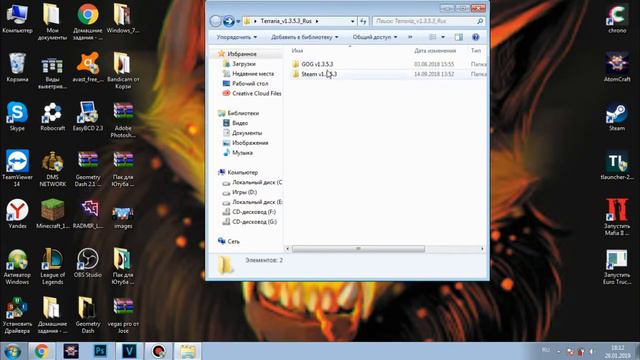The height and width of the screenshot is (360, 640).
Task: Select the Adobe Photoshop desktop archive icon
Action: point(123,120)
